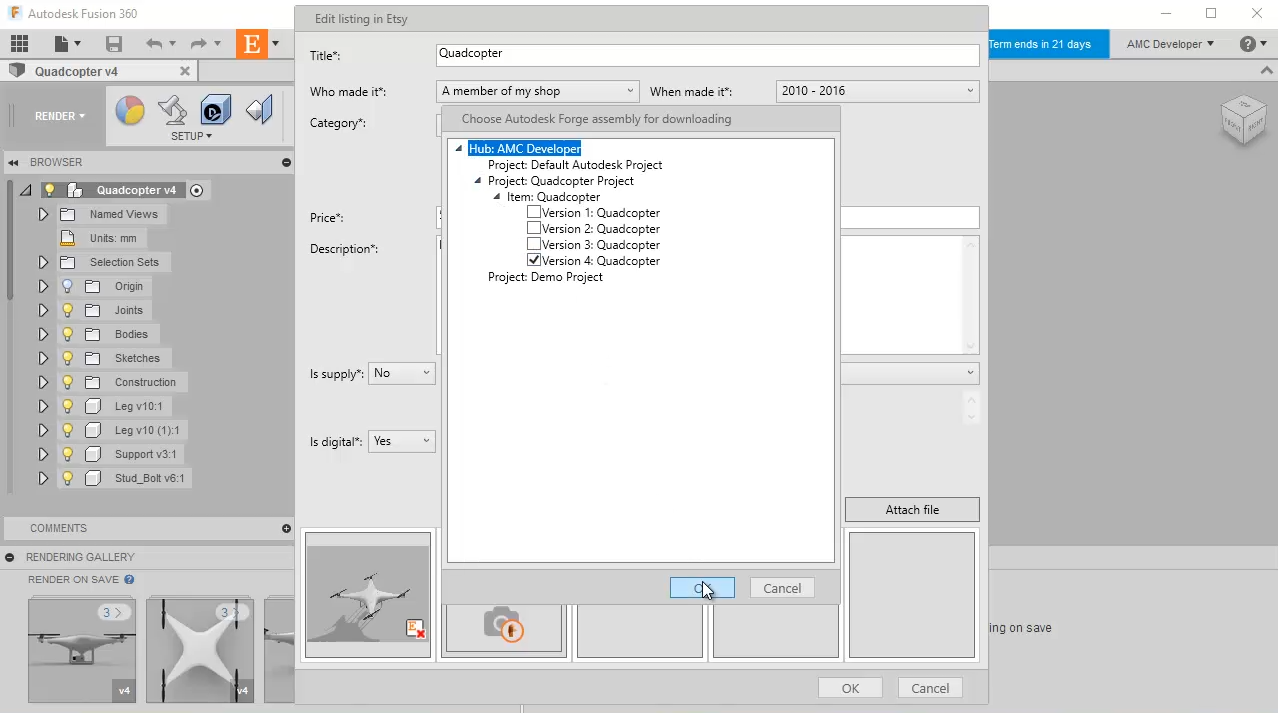Screen dimensions: 1278x713
Task: Cancel the Forge assembly chooser dialog
Action: pyautogui.click(x=782, y=588)
